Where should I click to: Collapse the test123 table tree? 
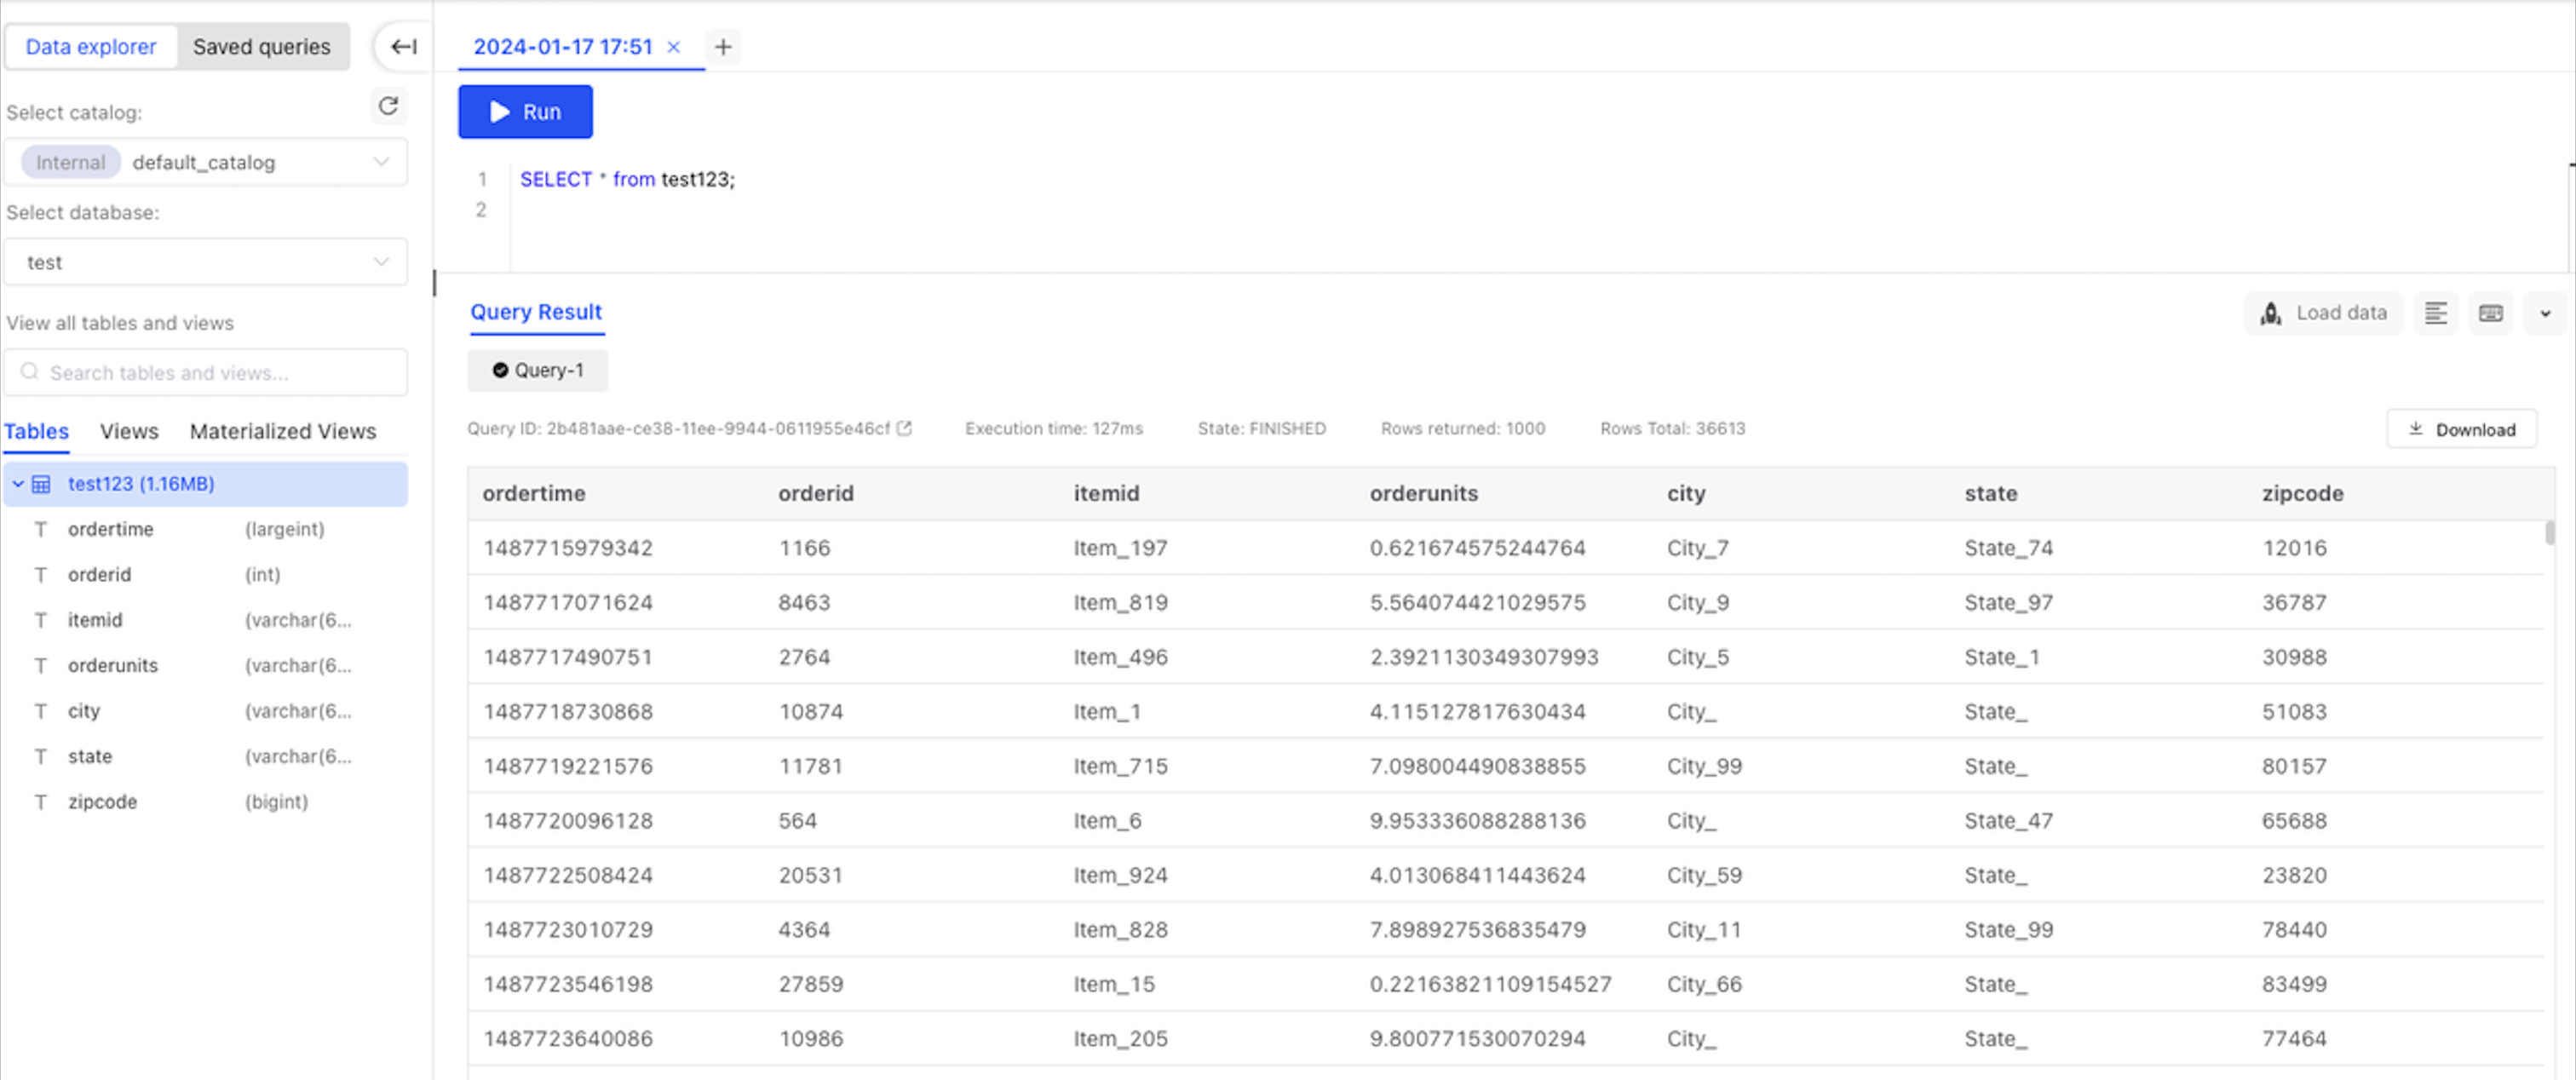(x=17, y=484)
